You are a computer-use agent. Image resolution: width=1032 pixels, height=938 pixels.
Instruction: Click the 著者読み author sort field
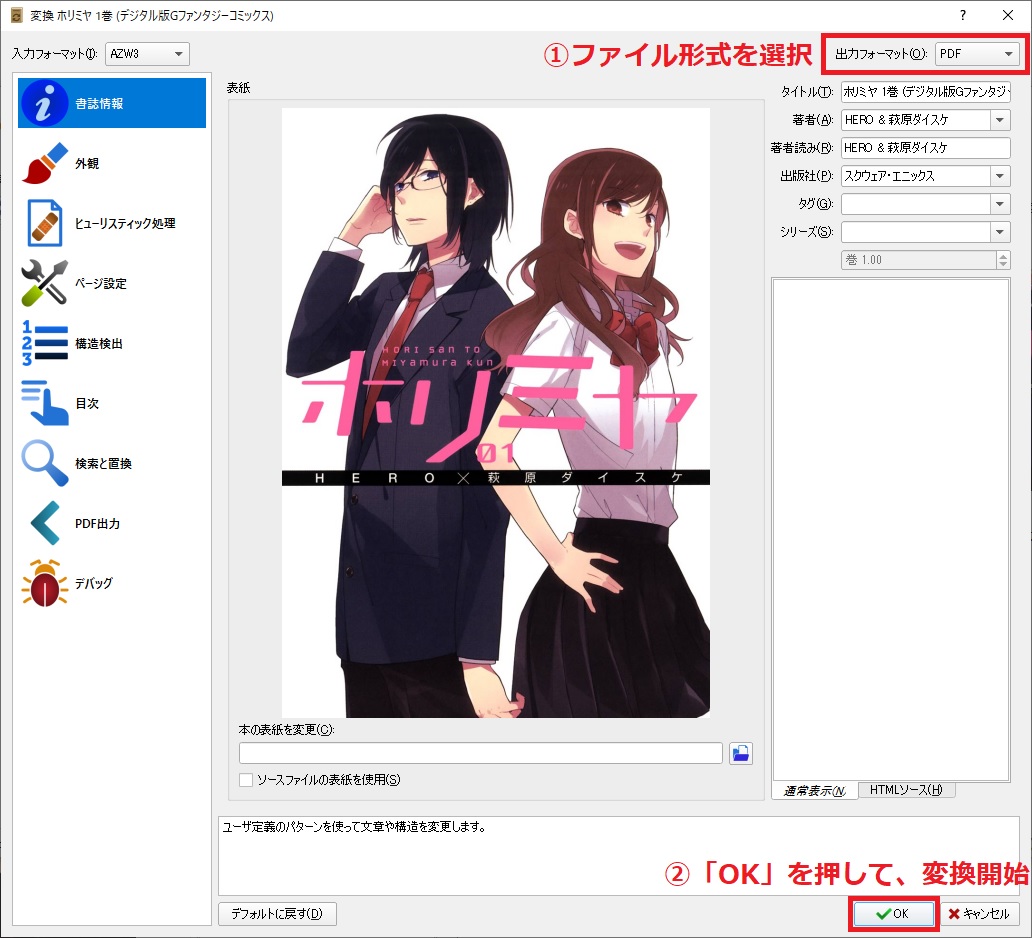tap(925, 148)
